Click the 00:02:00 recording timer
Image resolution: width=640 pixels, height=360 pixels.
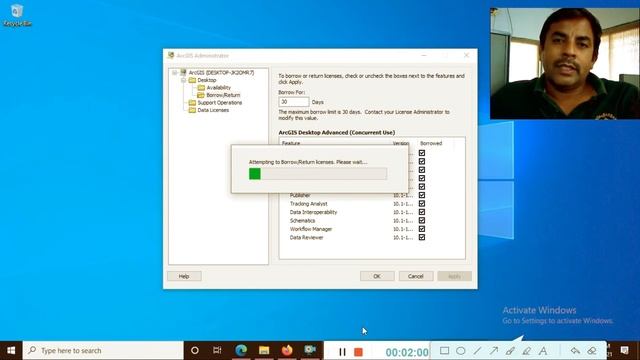pos(407,352)
